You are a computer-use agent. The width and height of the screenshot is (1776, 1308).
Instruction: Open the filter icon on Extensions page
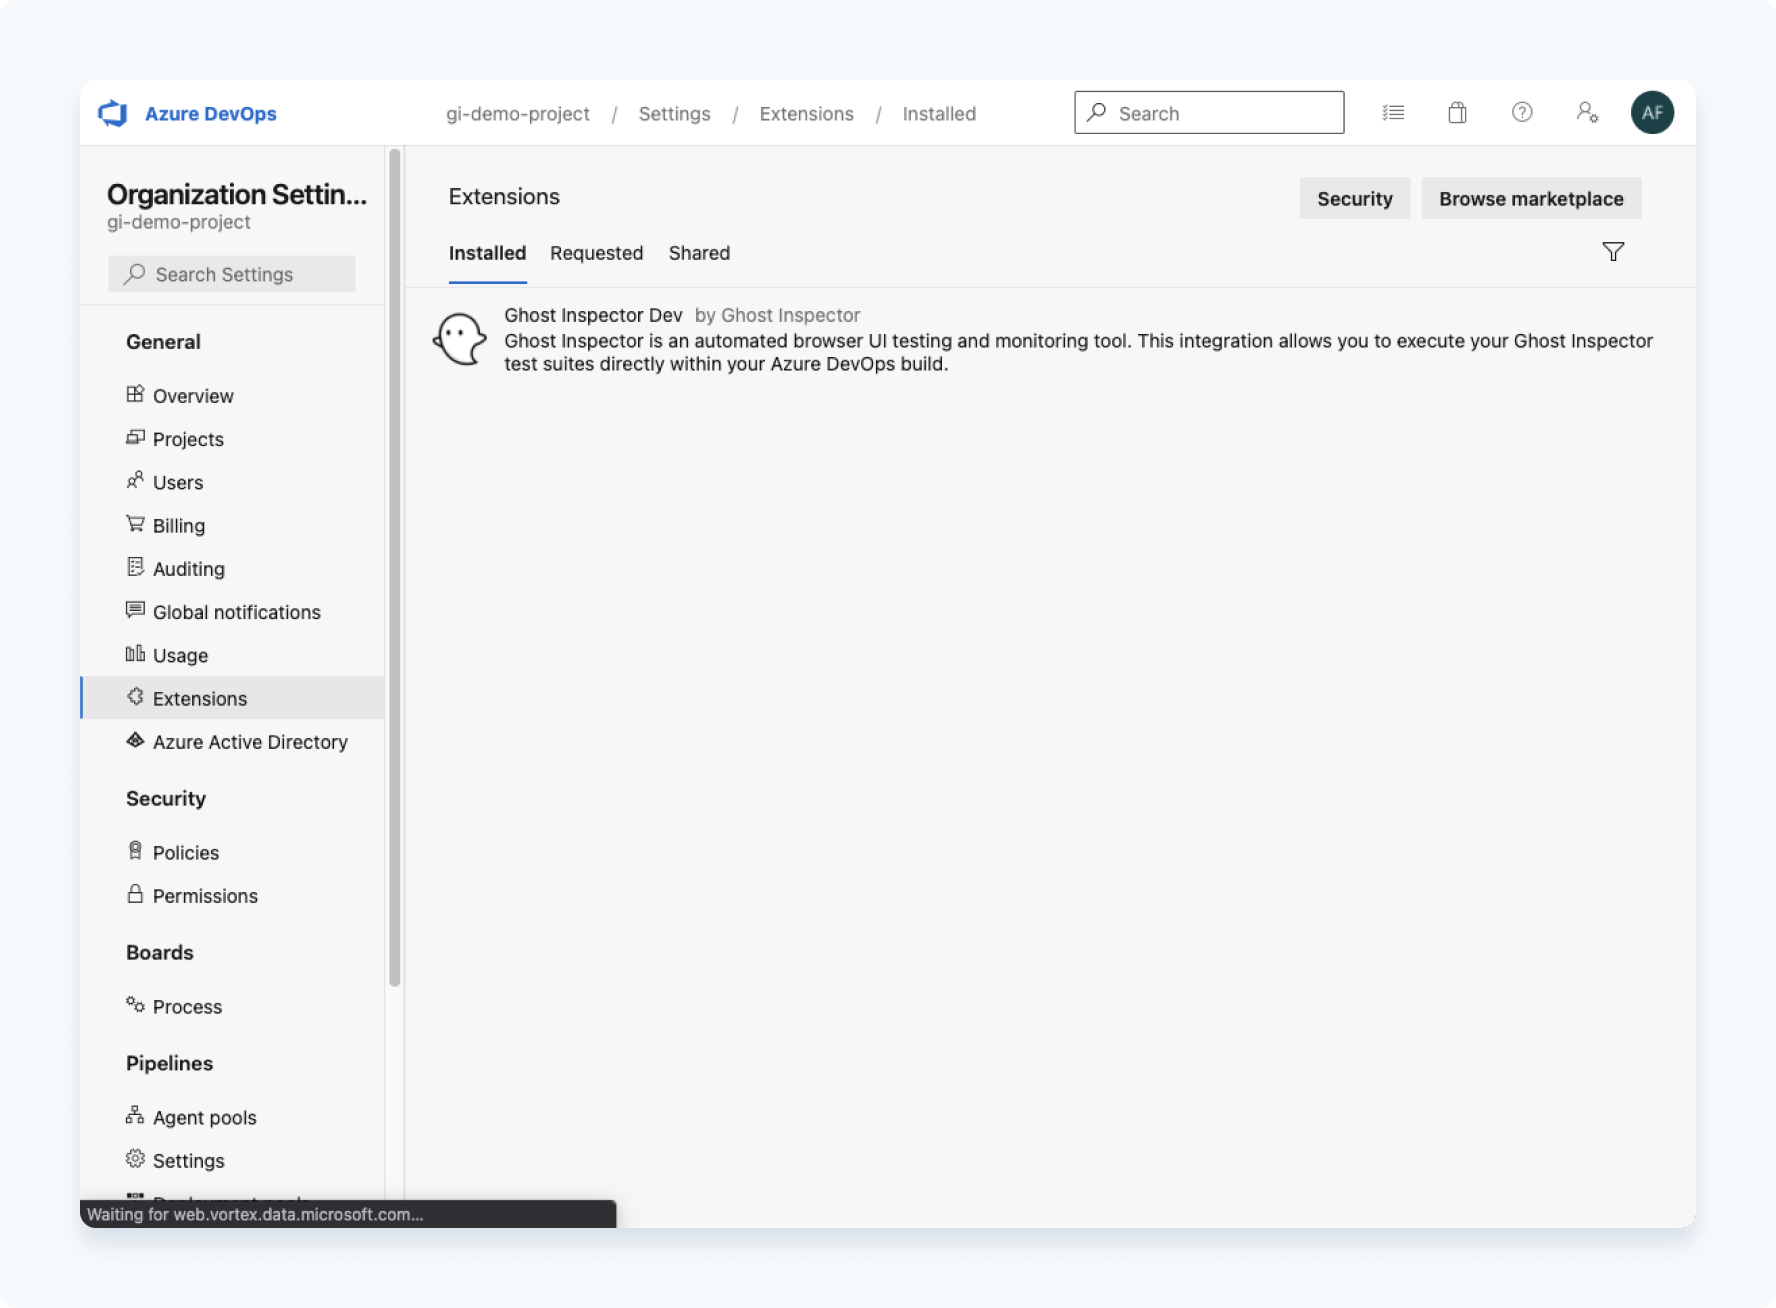pyautogui.click(x=1613, y=252)
